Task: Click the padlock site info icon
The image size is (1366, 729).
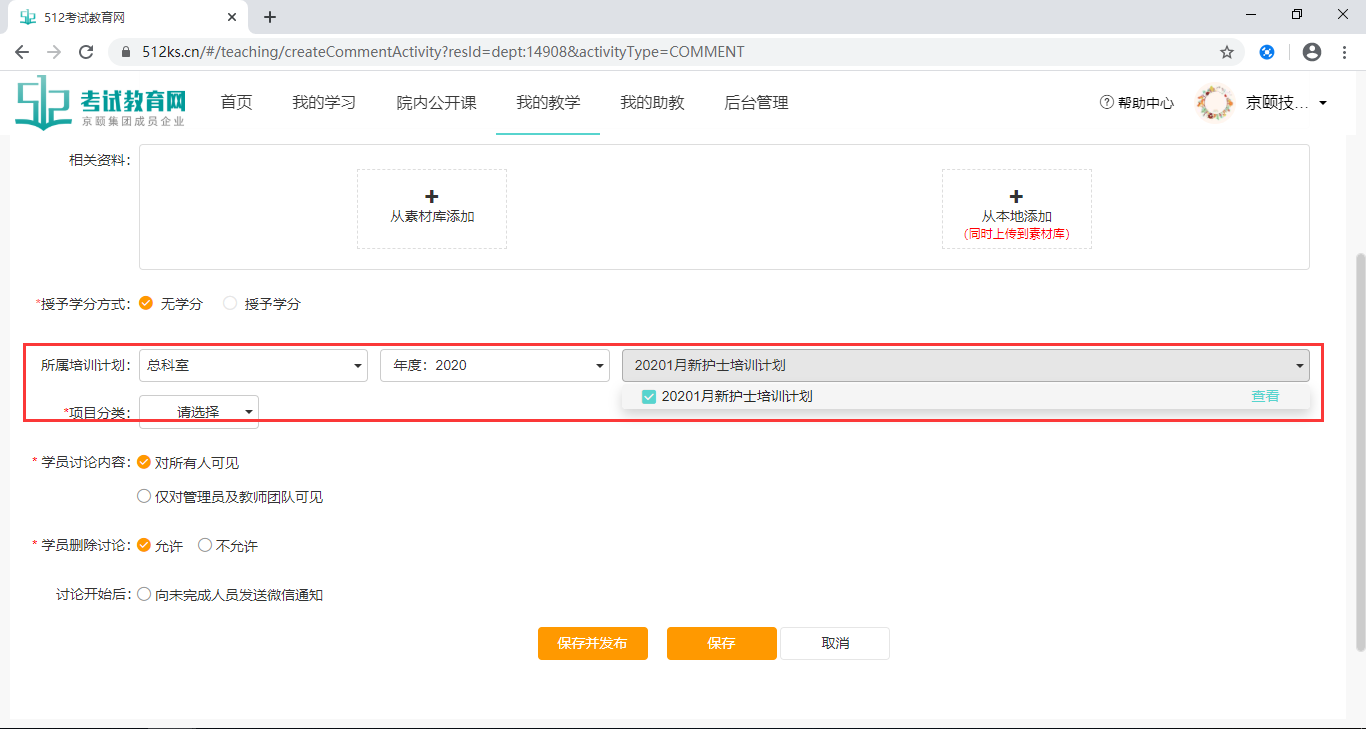Action: point(127,52)
